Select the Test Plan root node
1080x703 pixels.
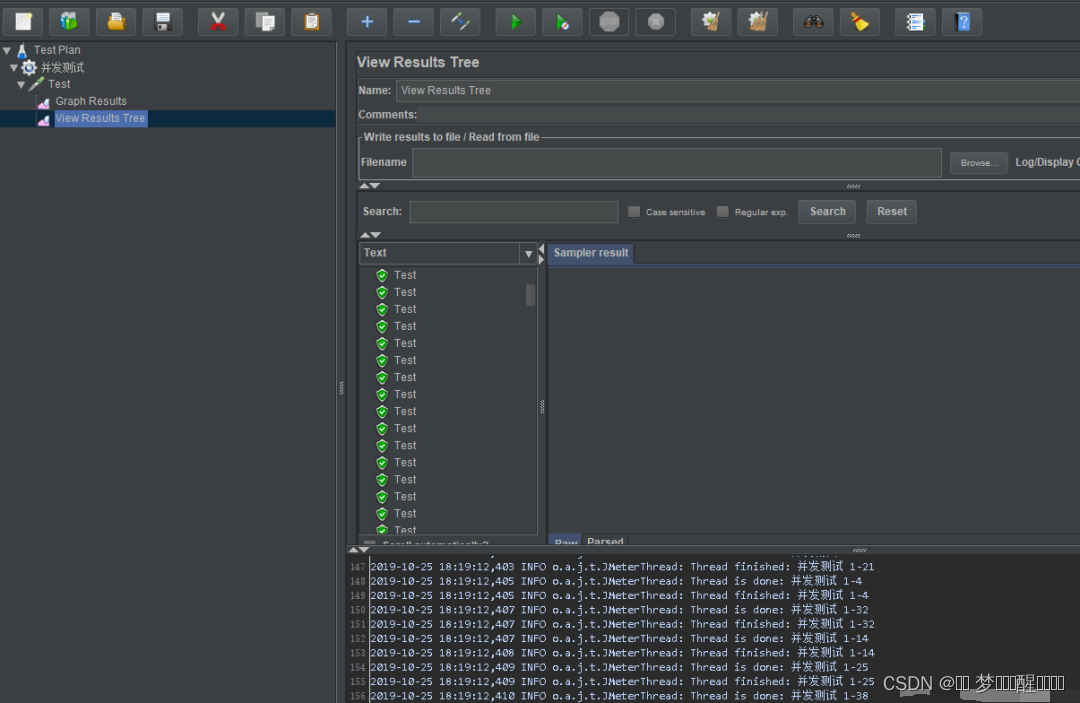click(56, 50)
